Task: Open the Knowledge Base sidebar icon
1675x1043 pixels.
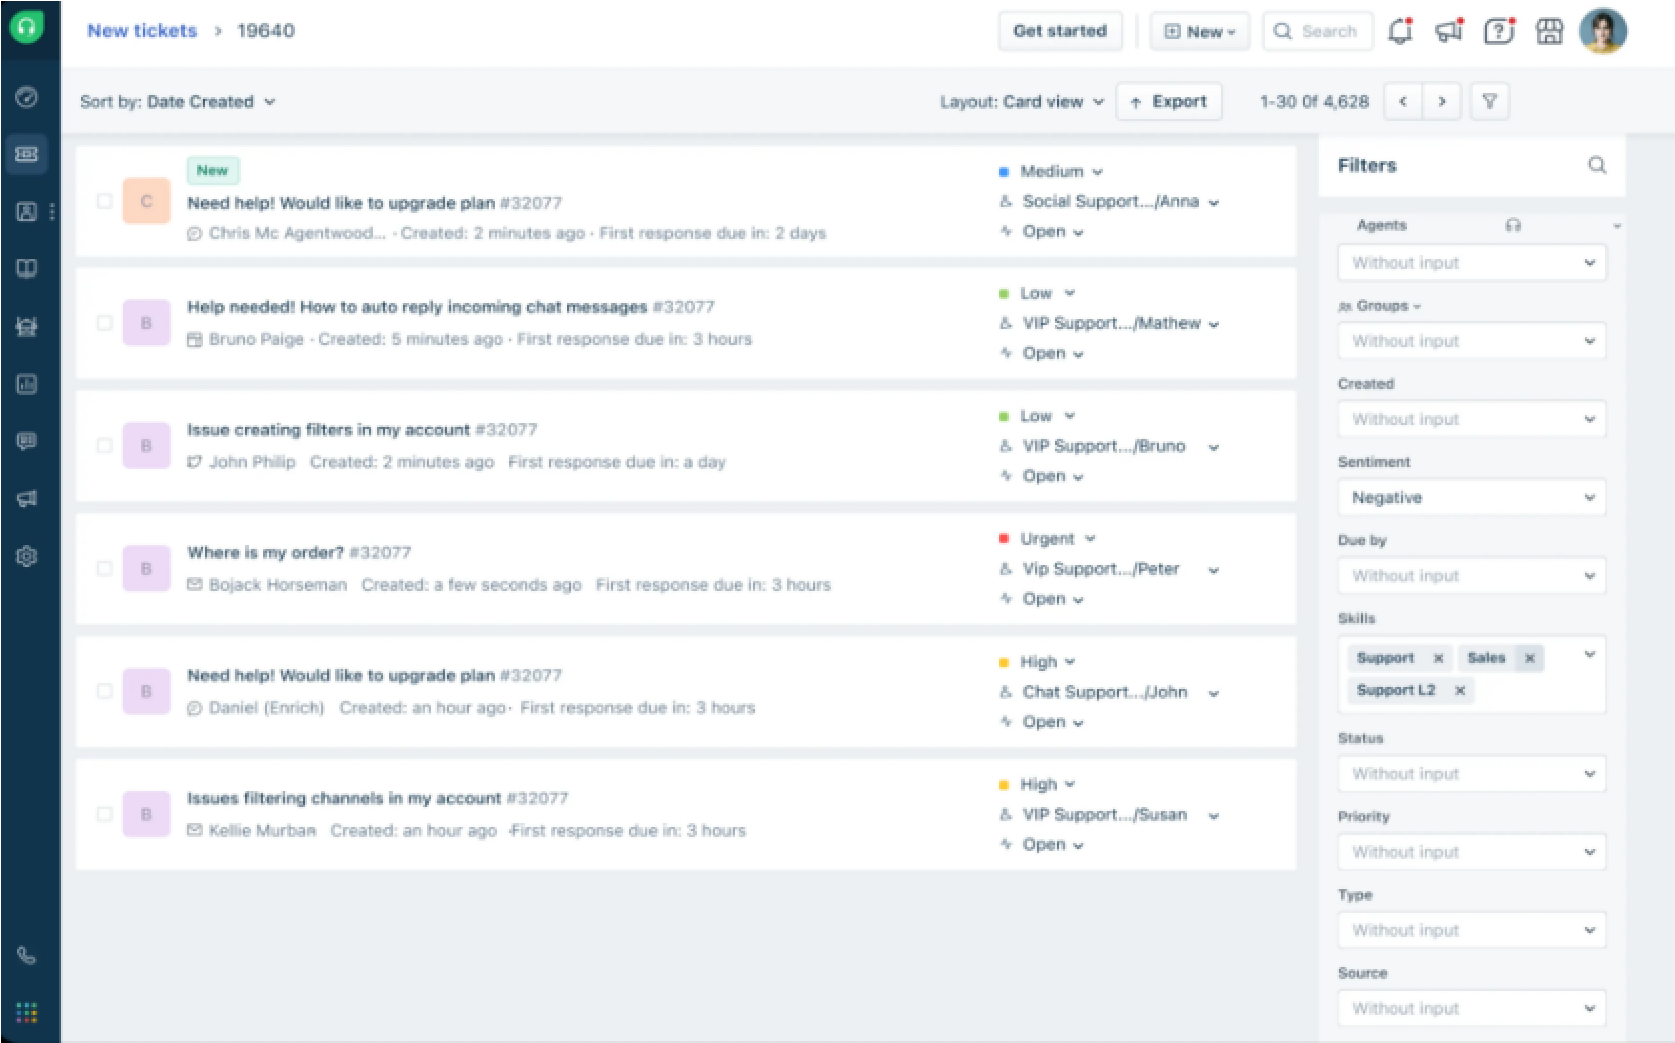Action: click(27, 267)
